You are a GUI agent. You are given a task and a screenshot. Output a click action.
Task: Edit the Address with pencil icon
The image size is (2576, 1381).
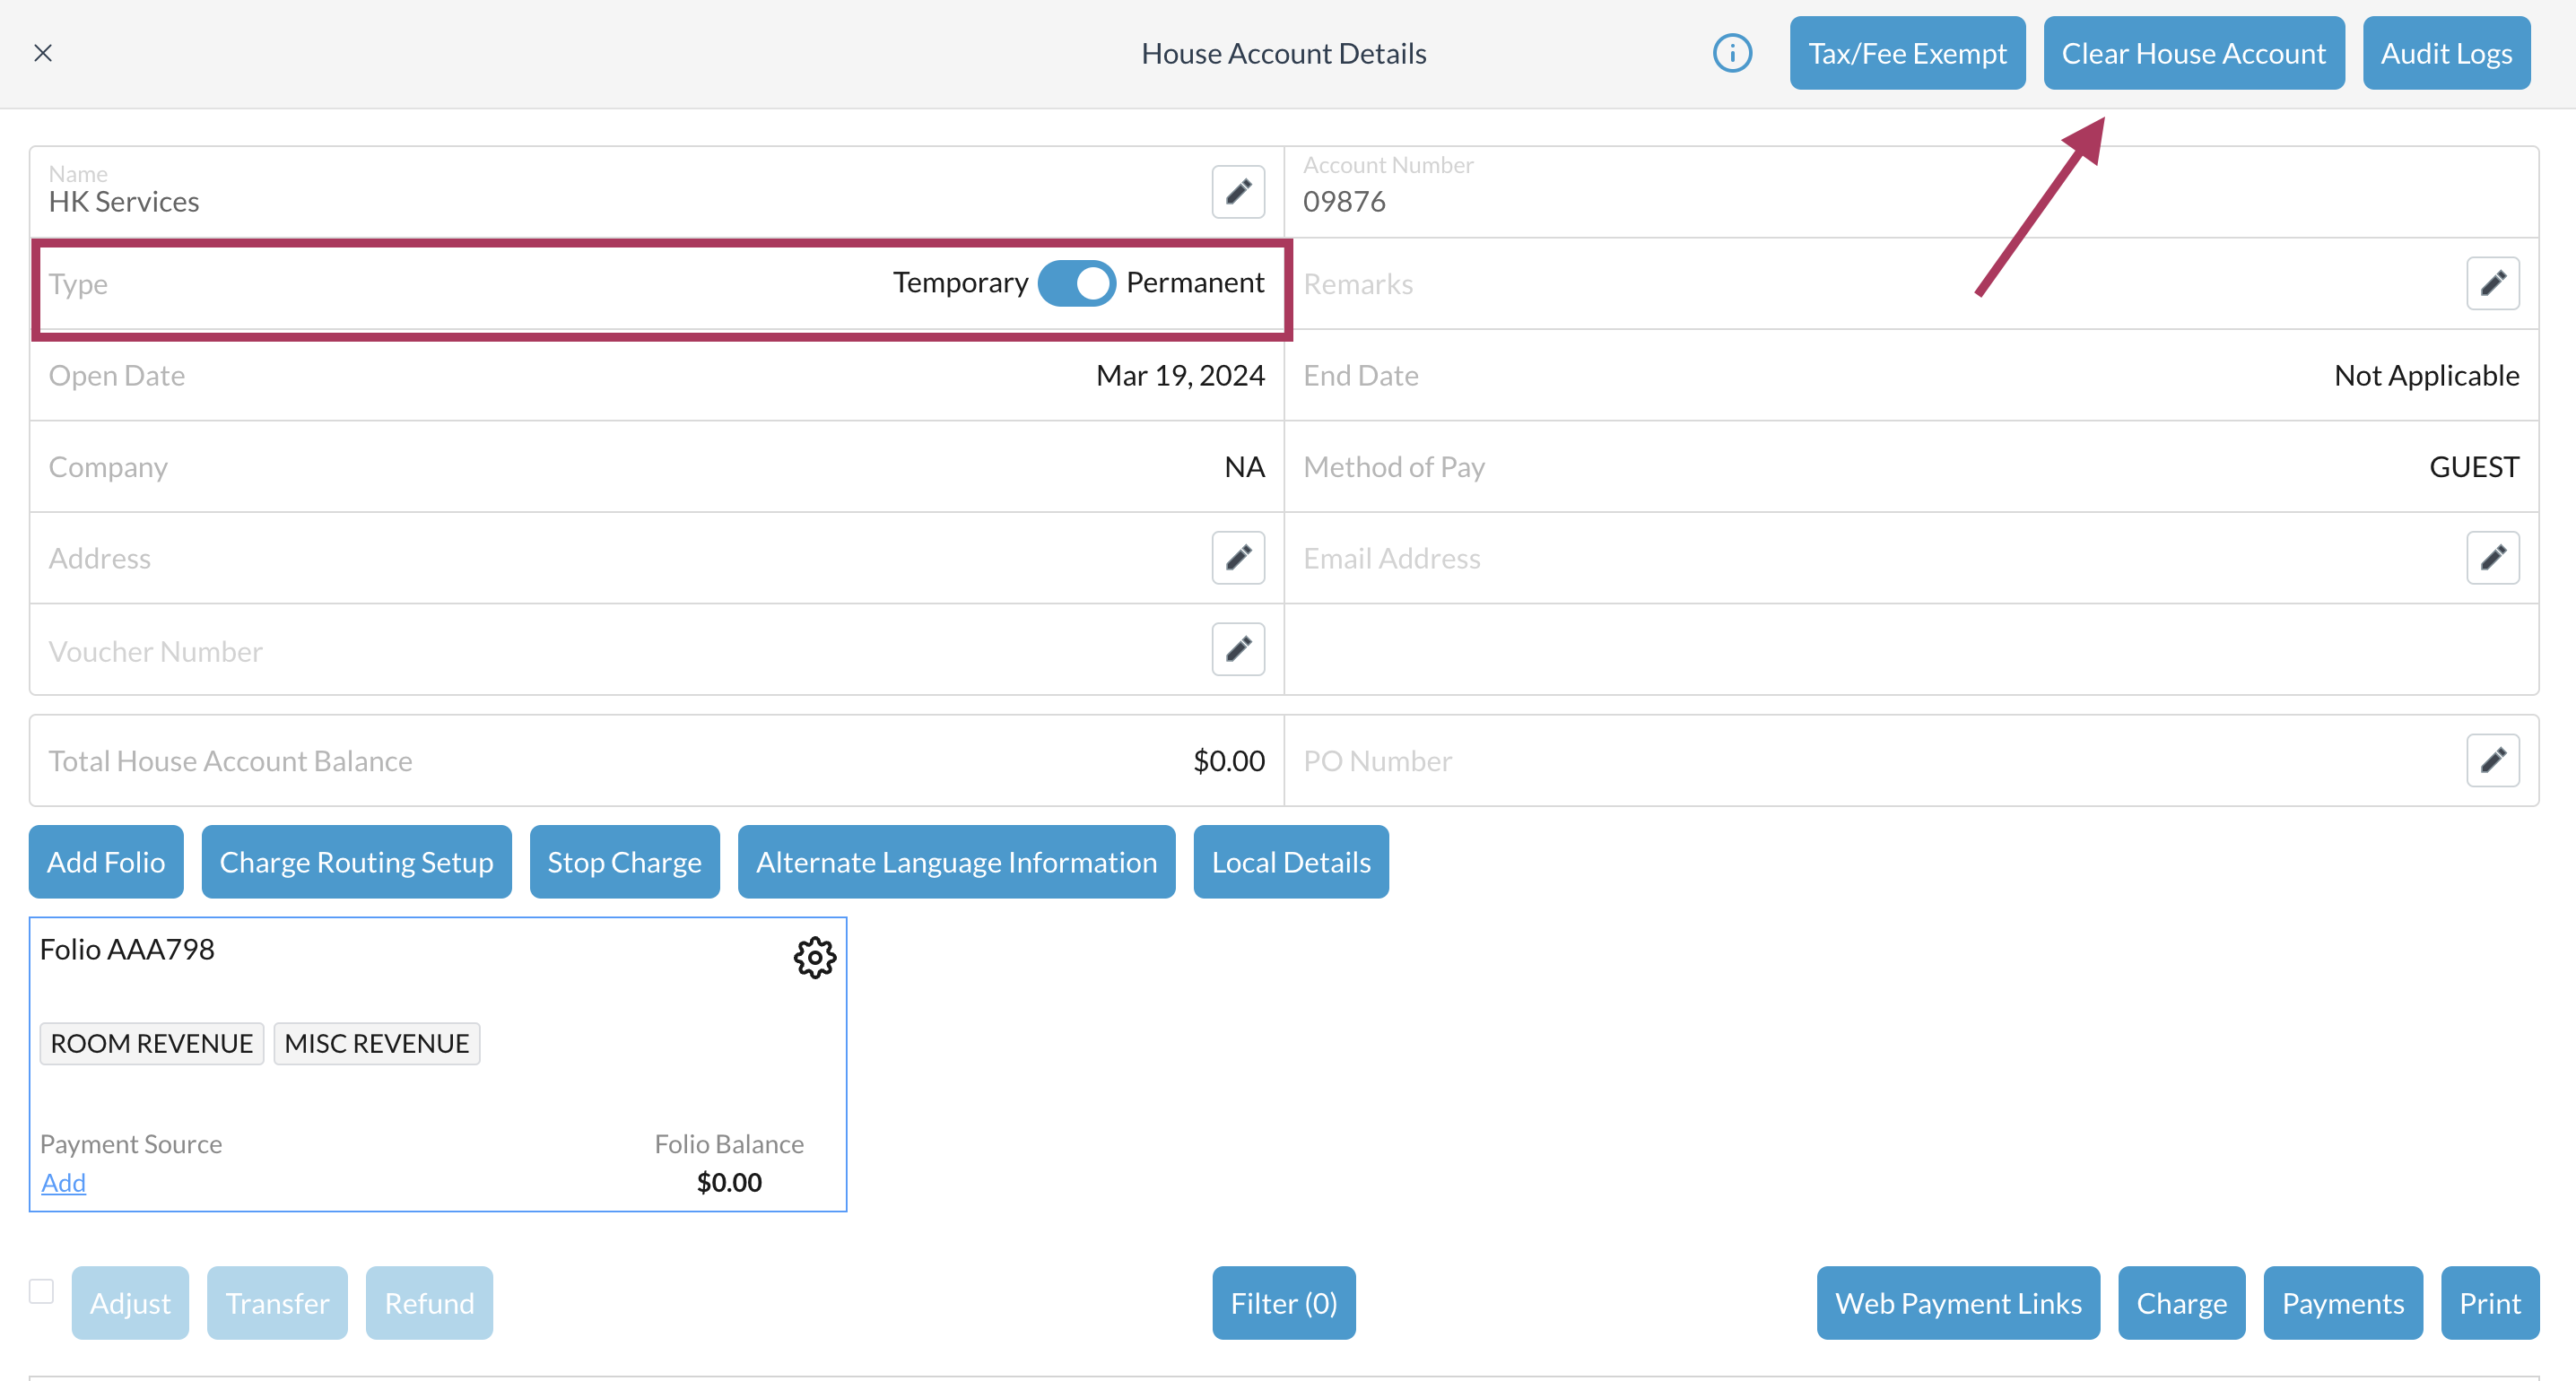1238,557
